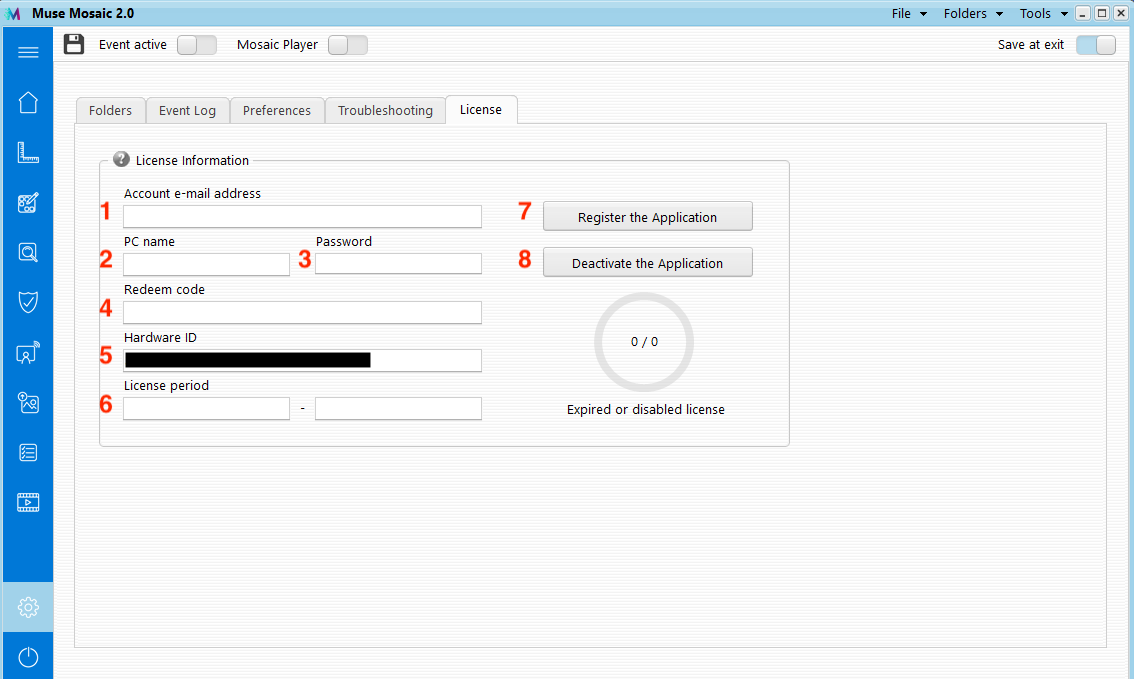This screenshot has width=1134, height=679.
Task: Click the Muse Mosaic logo in title bar
Action: [x=13, y=14]
